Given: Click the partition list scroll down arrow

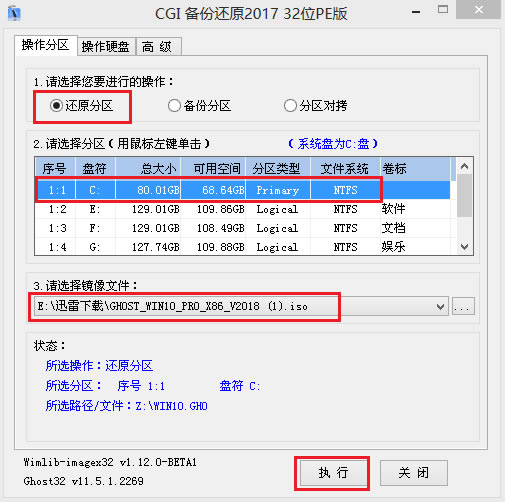Looking at the screenshot, I should 465,247.
